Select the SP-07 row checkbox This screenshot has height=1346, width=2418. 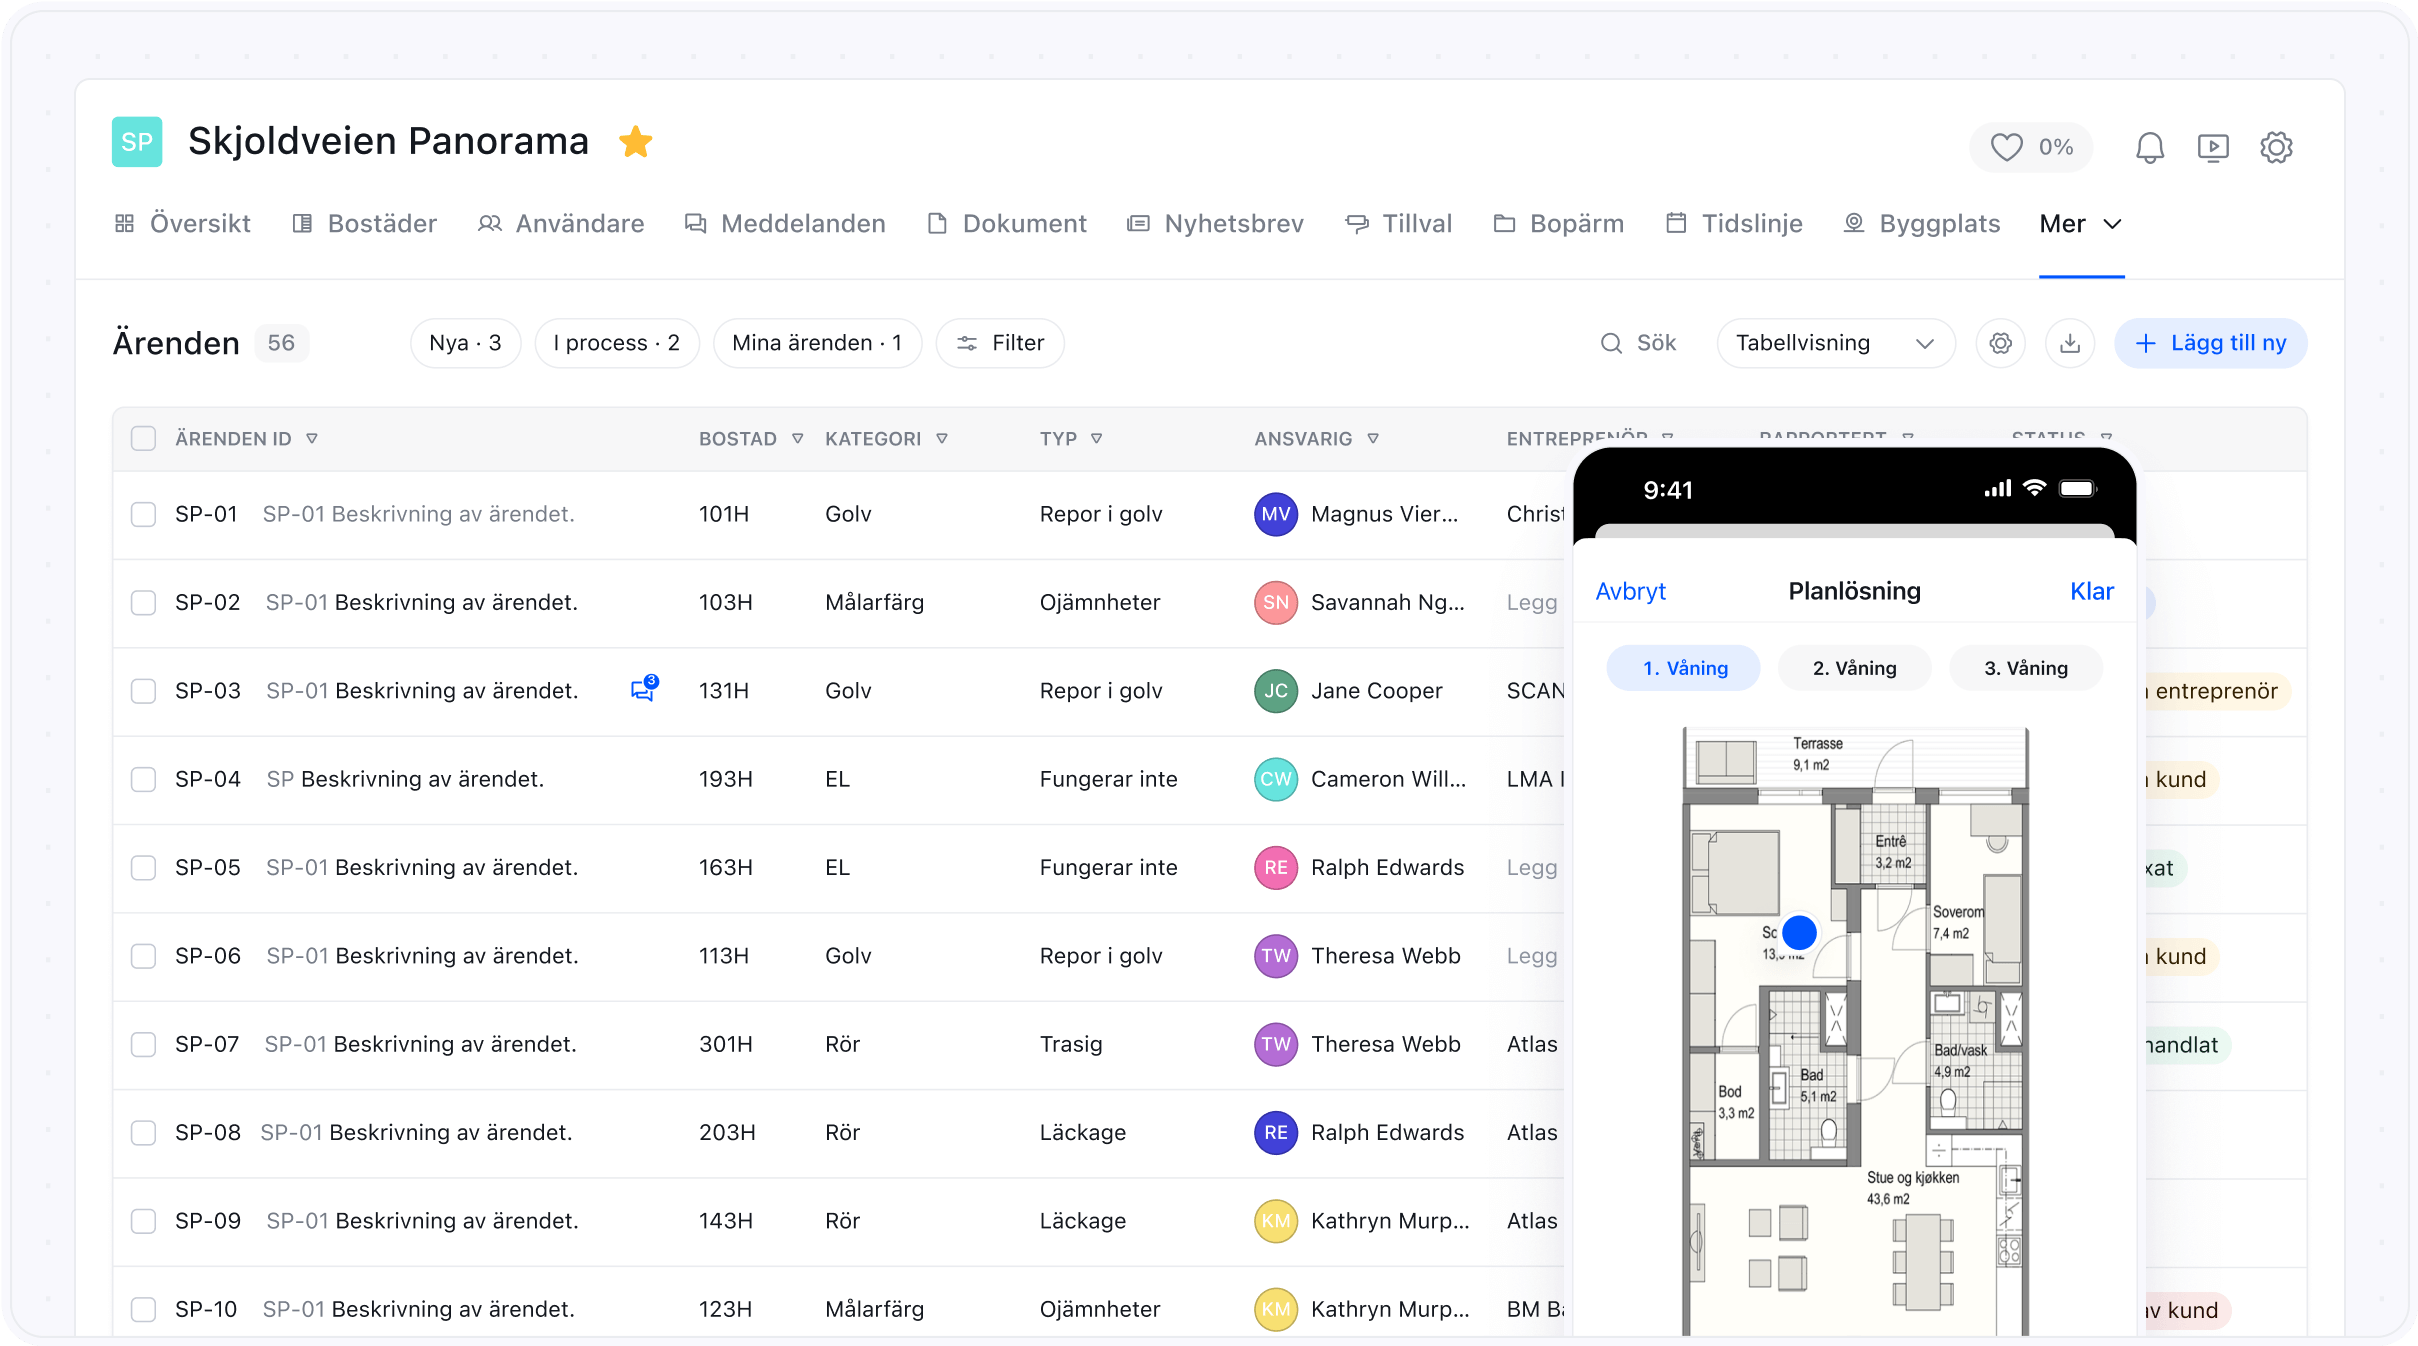tap(144, 1044)
